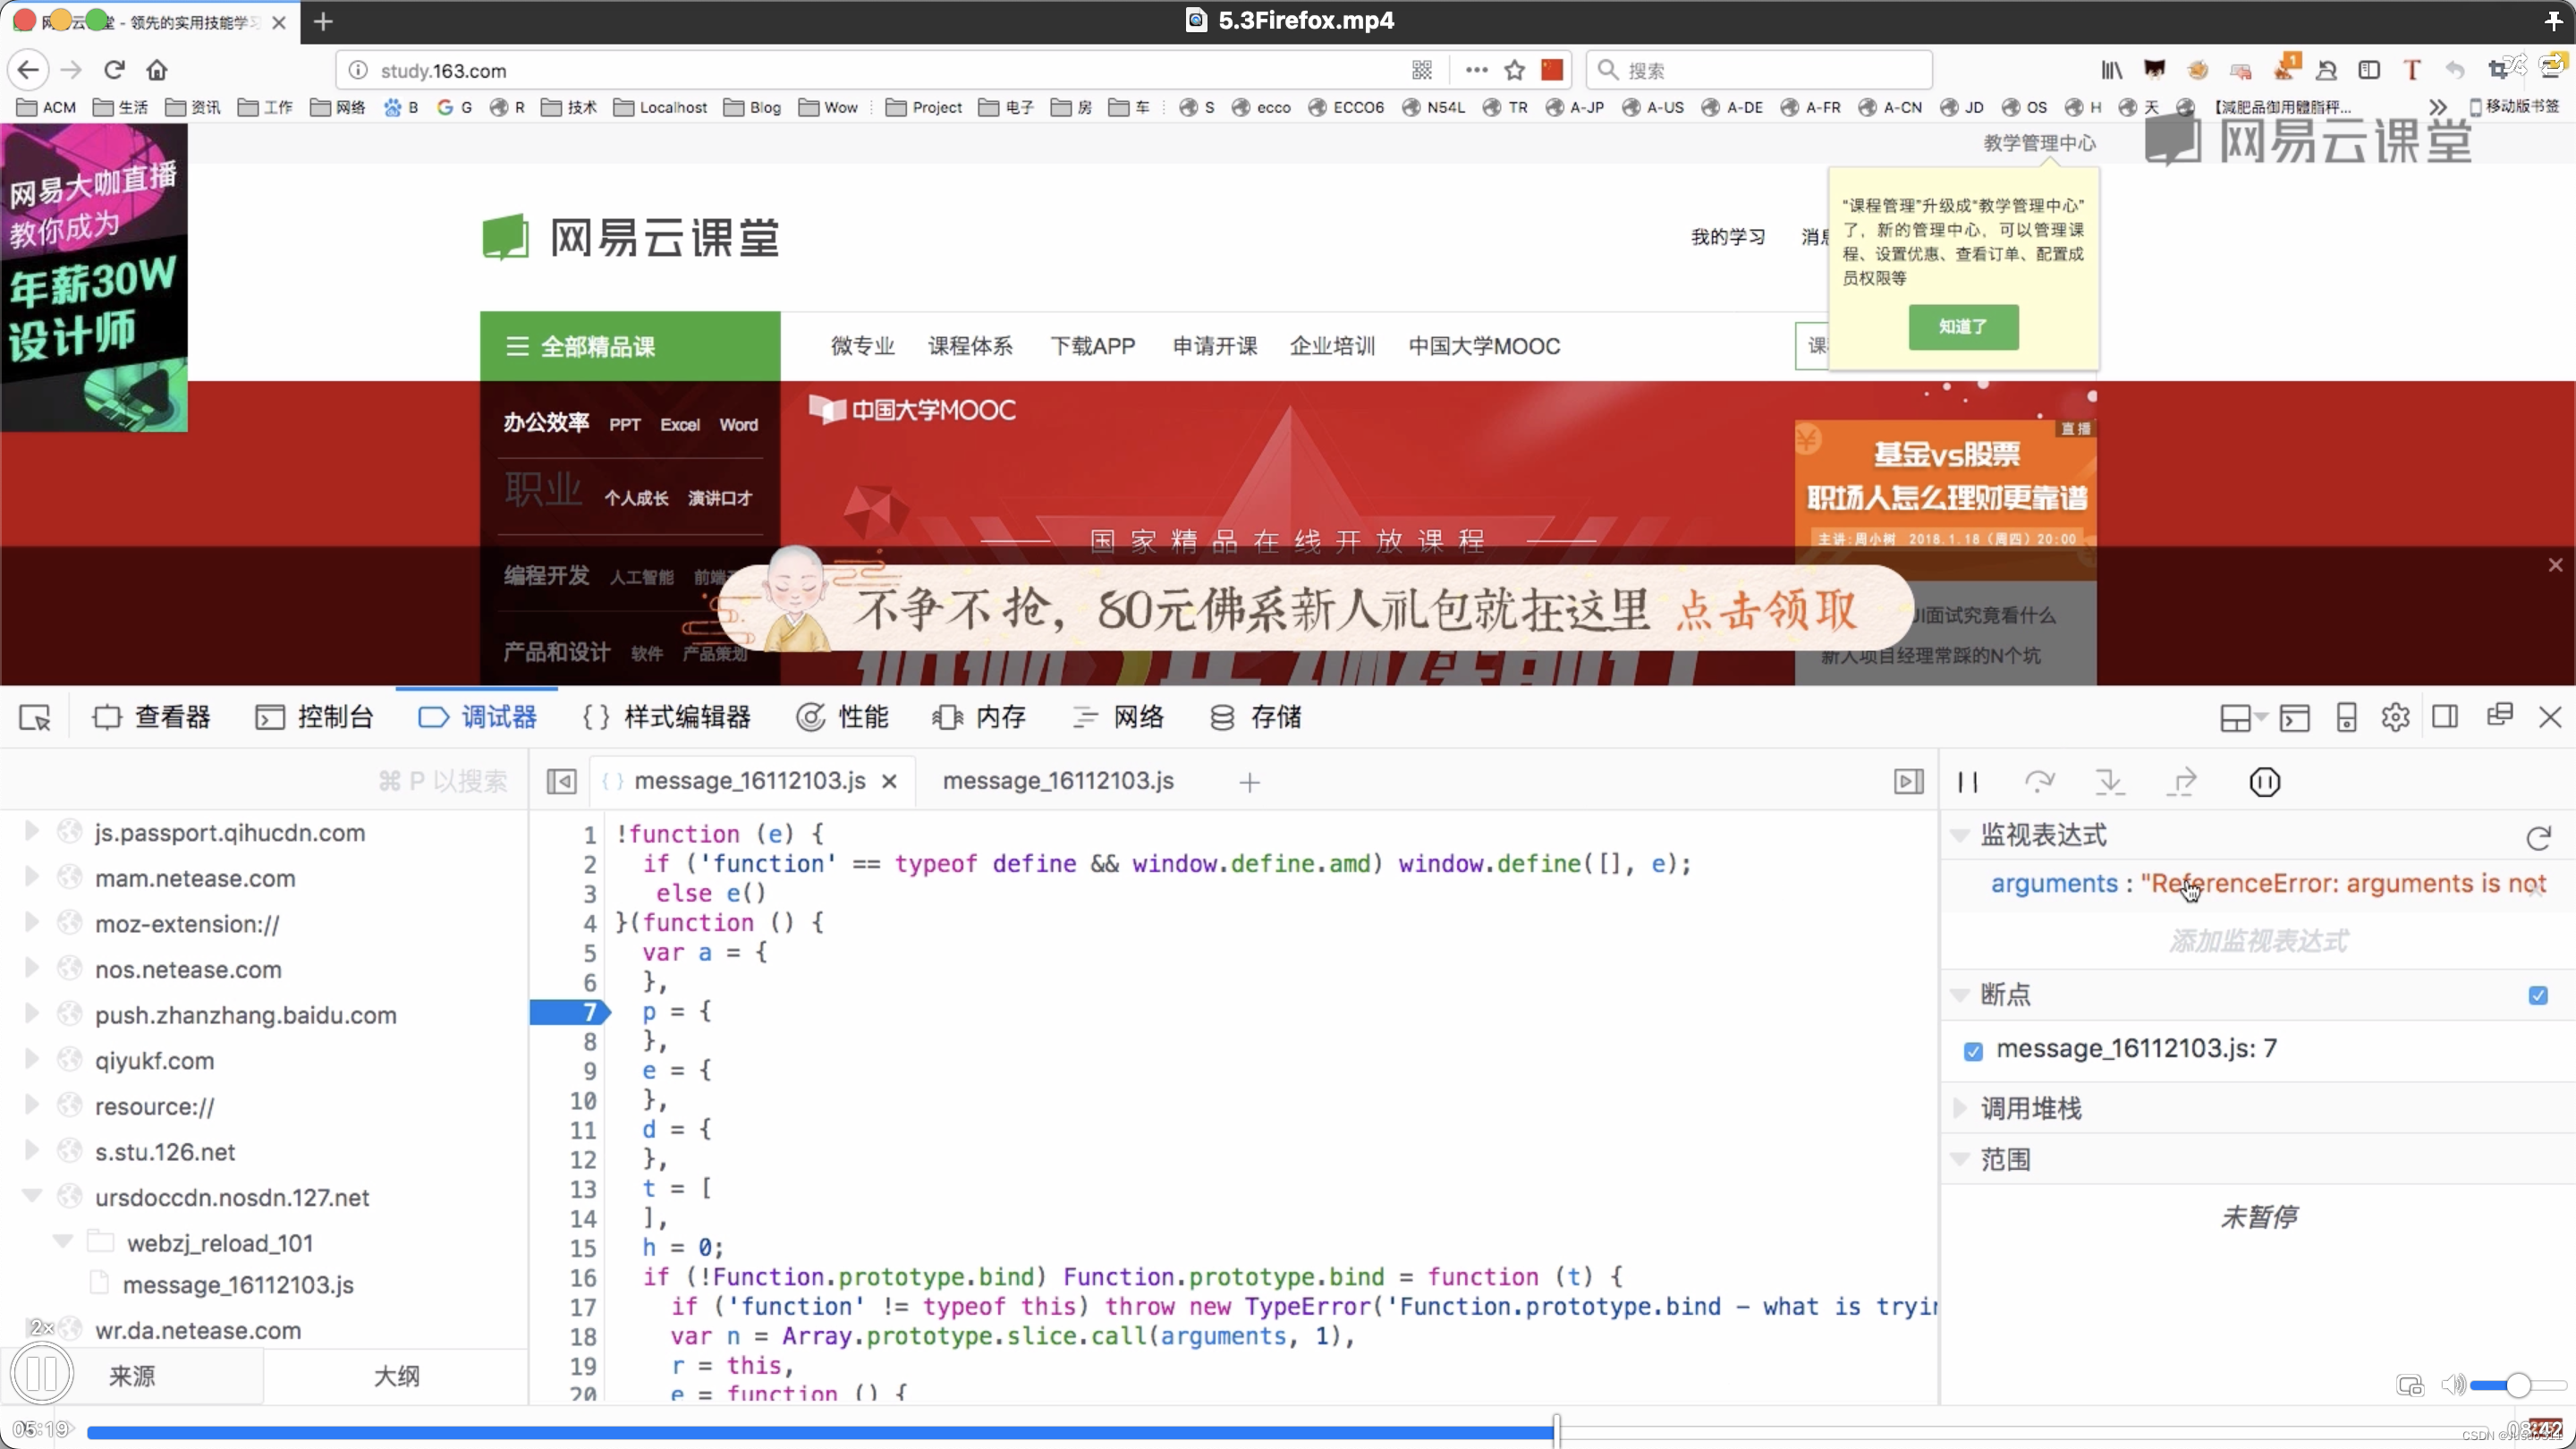Collapse the ursdoccdn.nosdn.127.net node
The height and width of the screenshot is (1449, 2576).
[31, 1196]
